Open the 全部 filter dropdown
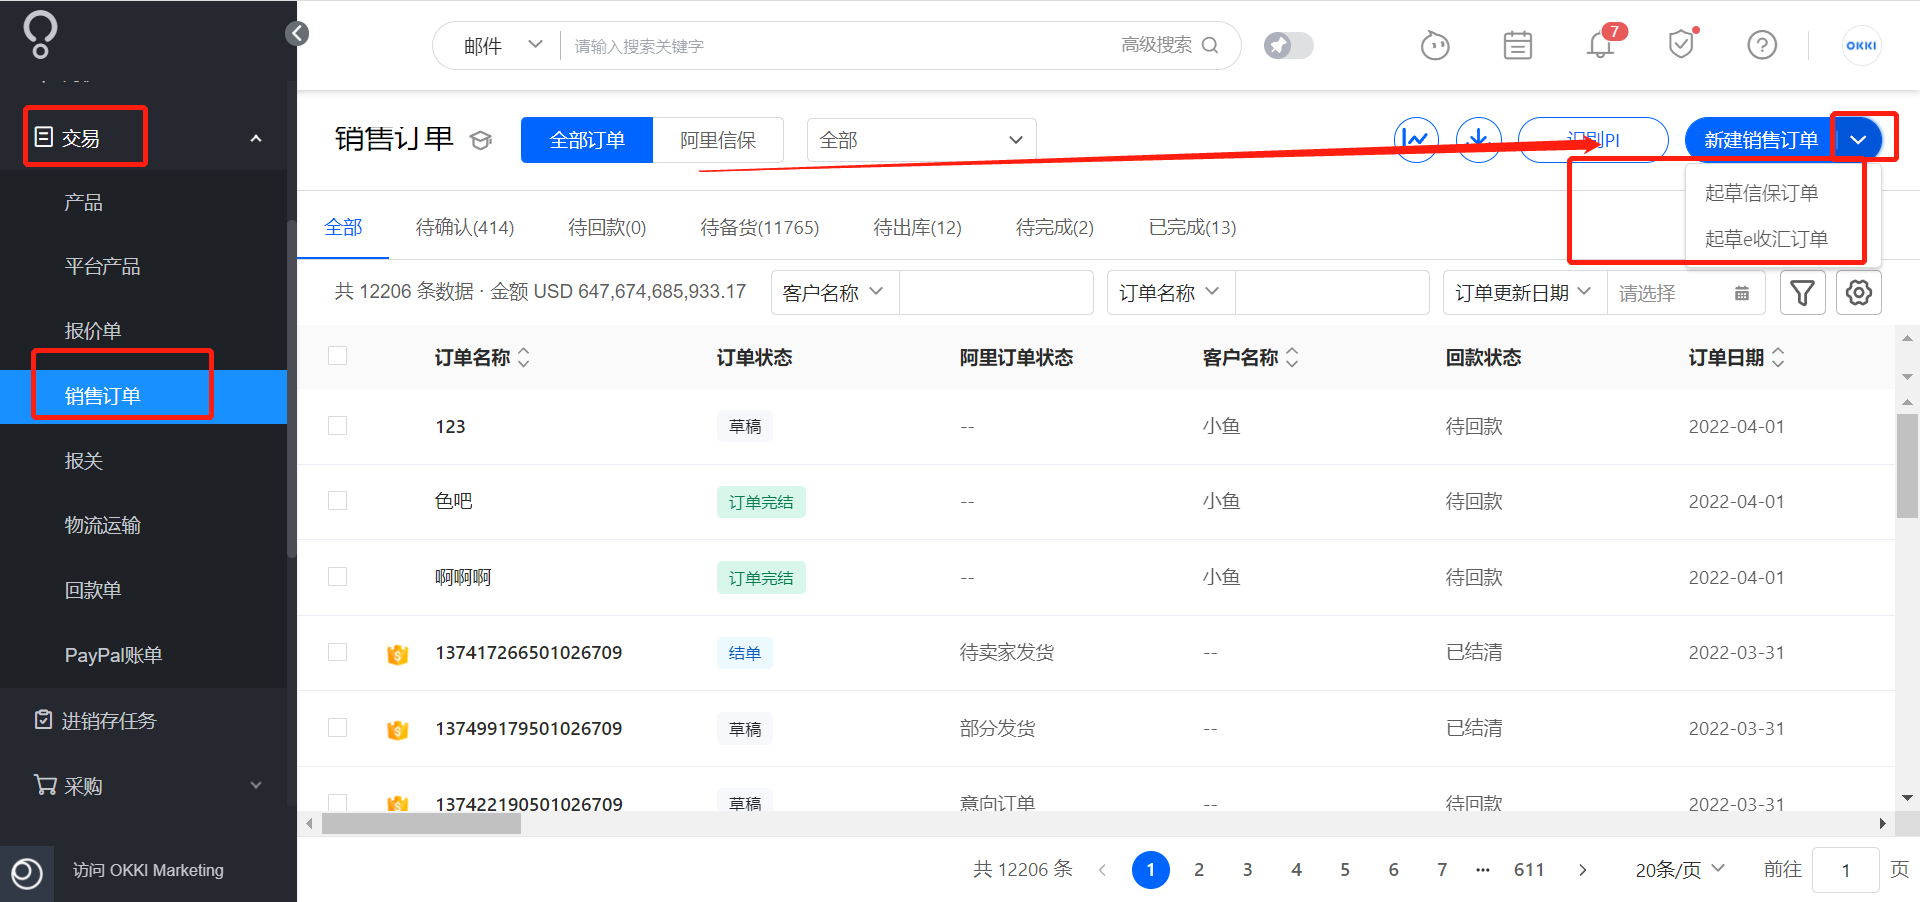The width and height of the screenshot is (1920, 902). tap(921, 140)
